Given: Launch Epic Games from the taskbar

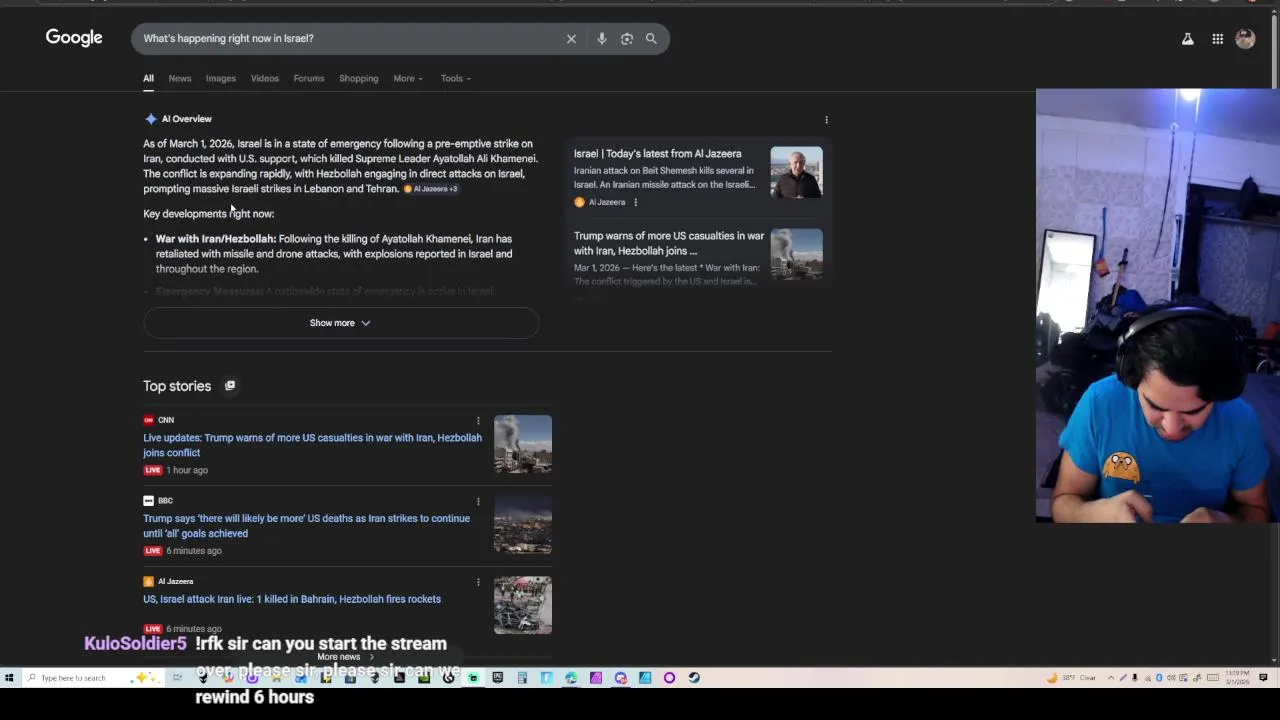Looking at the screenshot, I should (498, 677).
